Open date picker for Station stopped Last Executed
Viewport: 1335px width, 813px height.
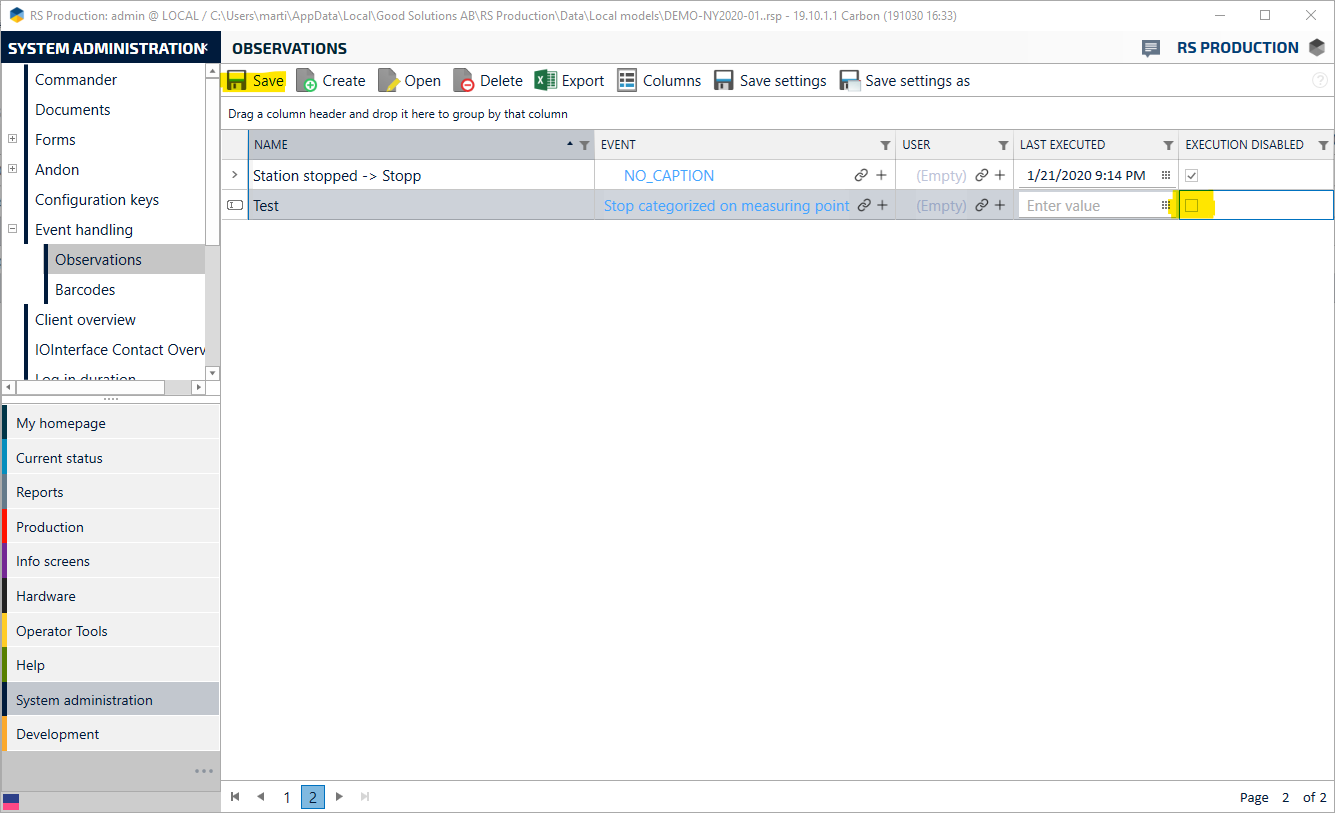(1166, 176)
